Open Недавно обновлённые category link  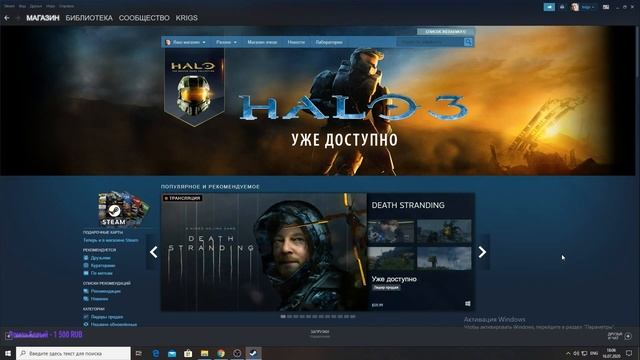point(114,324)
